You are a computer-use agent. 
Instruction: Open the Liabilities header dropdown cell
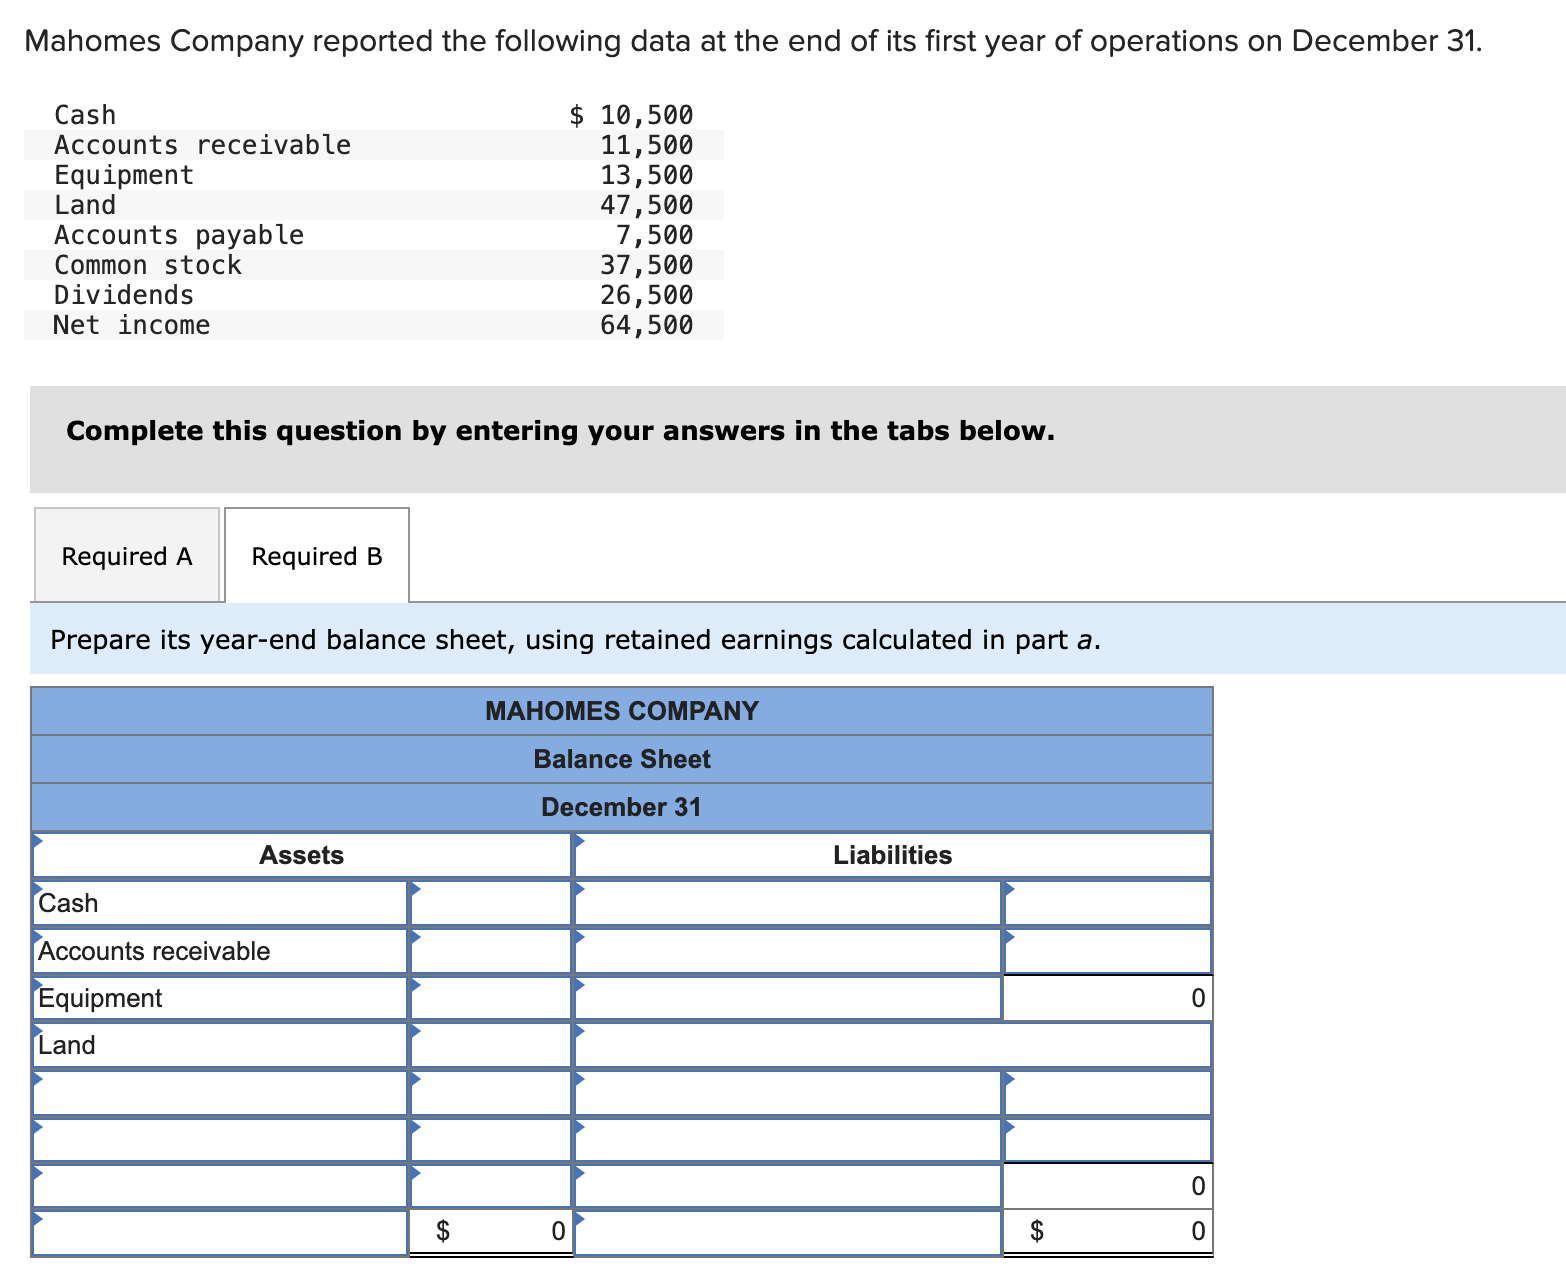click(x=892, y=855)
